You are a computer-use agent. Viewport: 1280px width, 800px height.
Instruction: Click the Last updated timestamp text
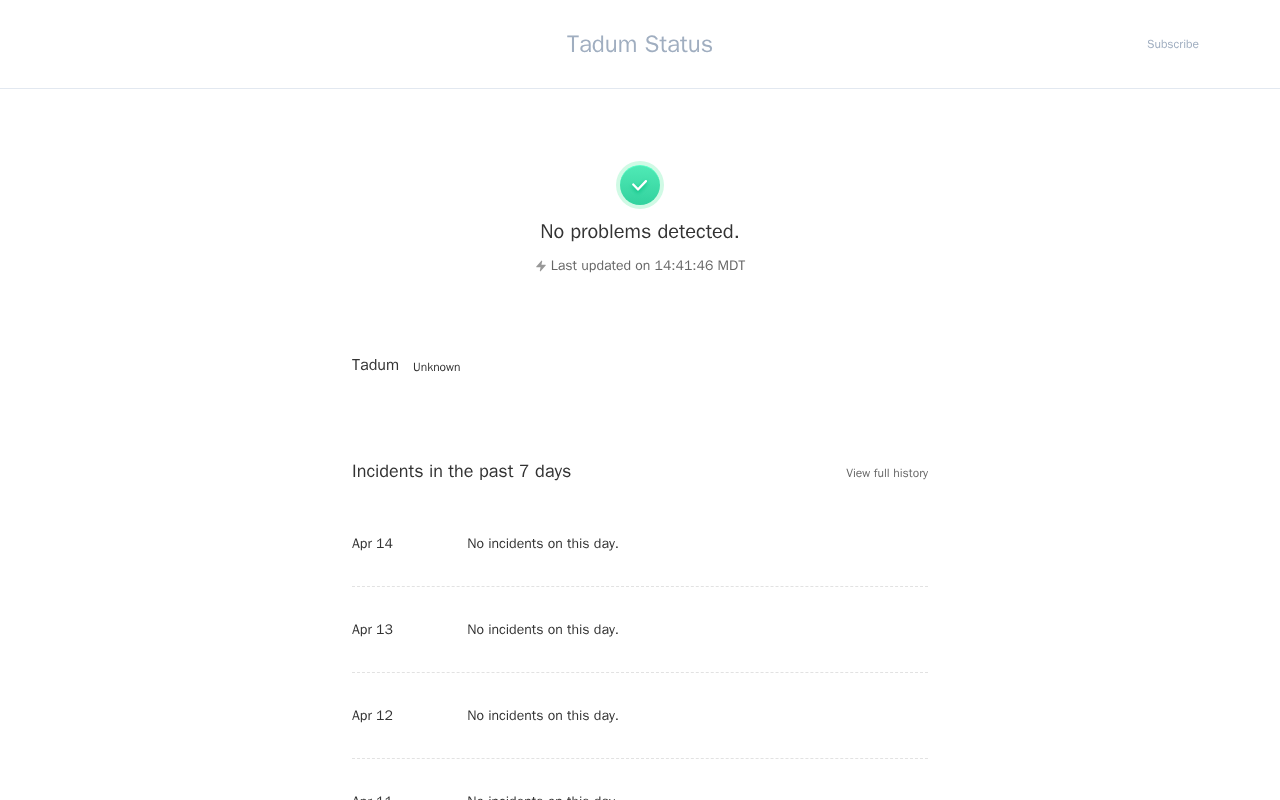coord(648,265)
